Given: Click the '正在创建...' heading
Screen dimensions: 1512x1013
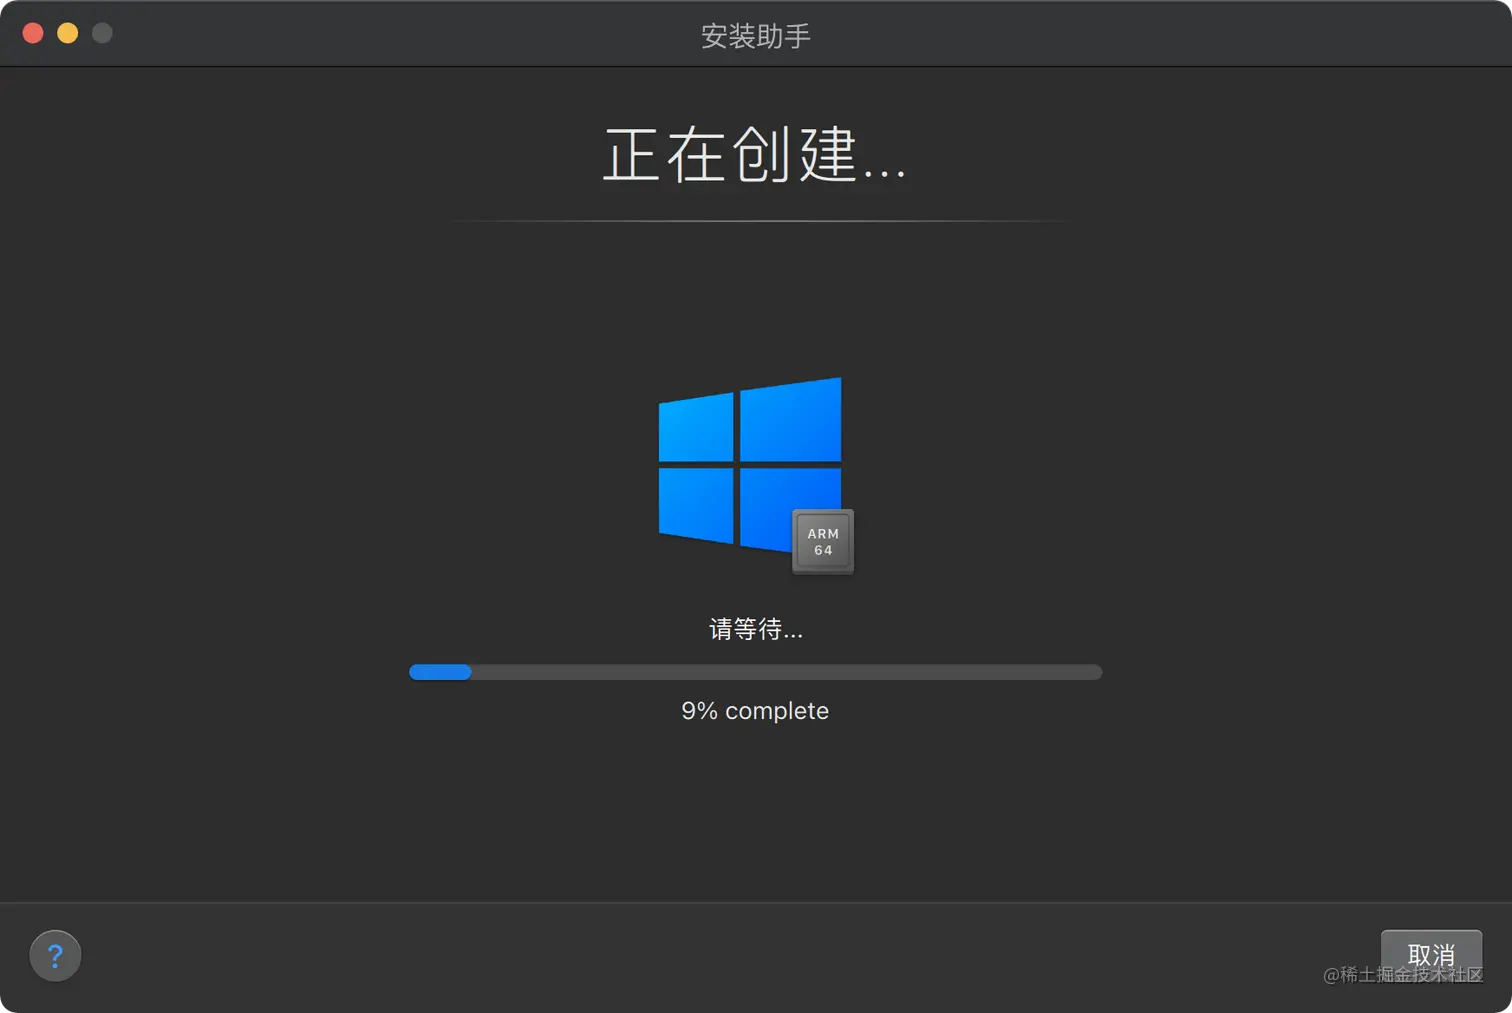Looking at the screenshot, I should [x=755, y=155].
